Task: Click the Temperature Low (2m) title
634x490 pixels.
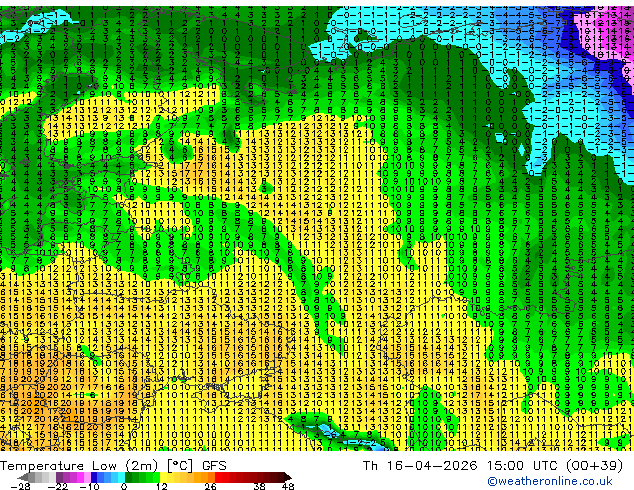Action: click(x=78, y=466)
